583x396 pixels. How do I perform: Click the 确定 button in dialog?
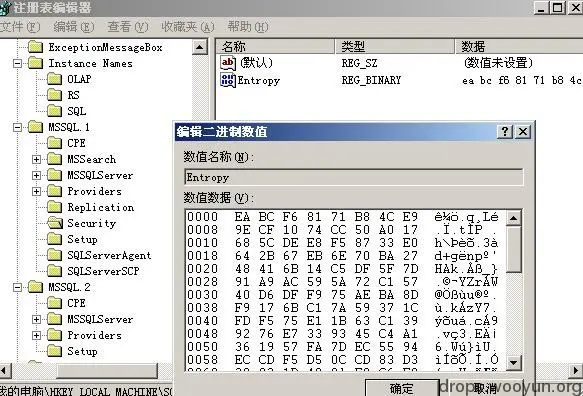click(402, 388)
